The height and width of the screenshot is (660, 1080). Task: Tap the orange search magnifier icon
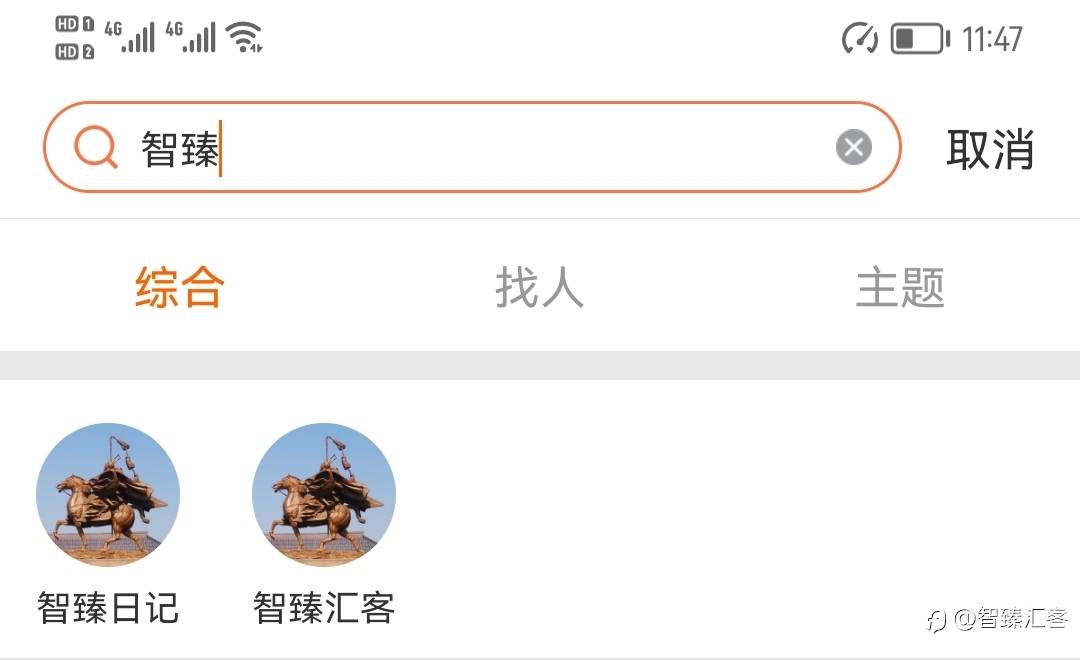point(96,147)
